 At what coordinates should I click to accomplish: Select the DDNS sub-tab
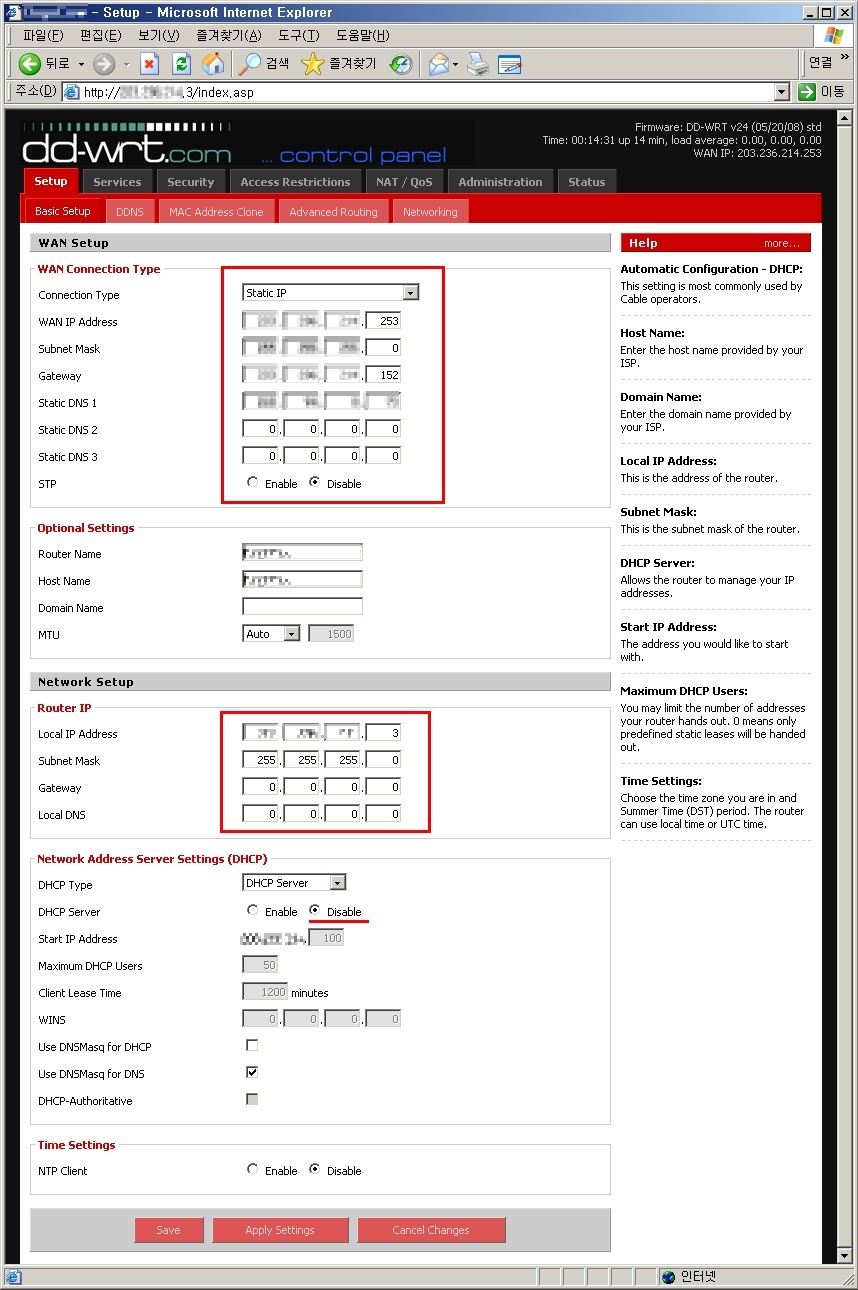(129, 212)
